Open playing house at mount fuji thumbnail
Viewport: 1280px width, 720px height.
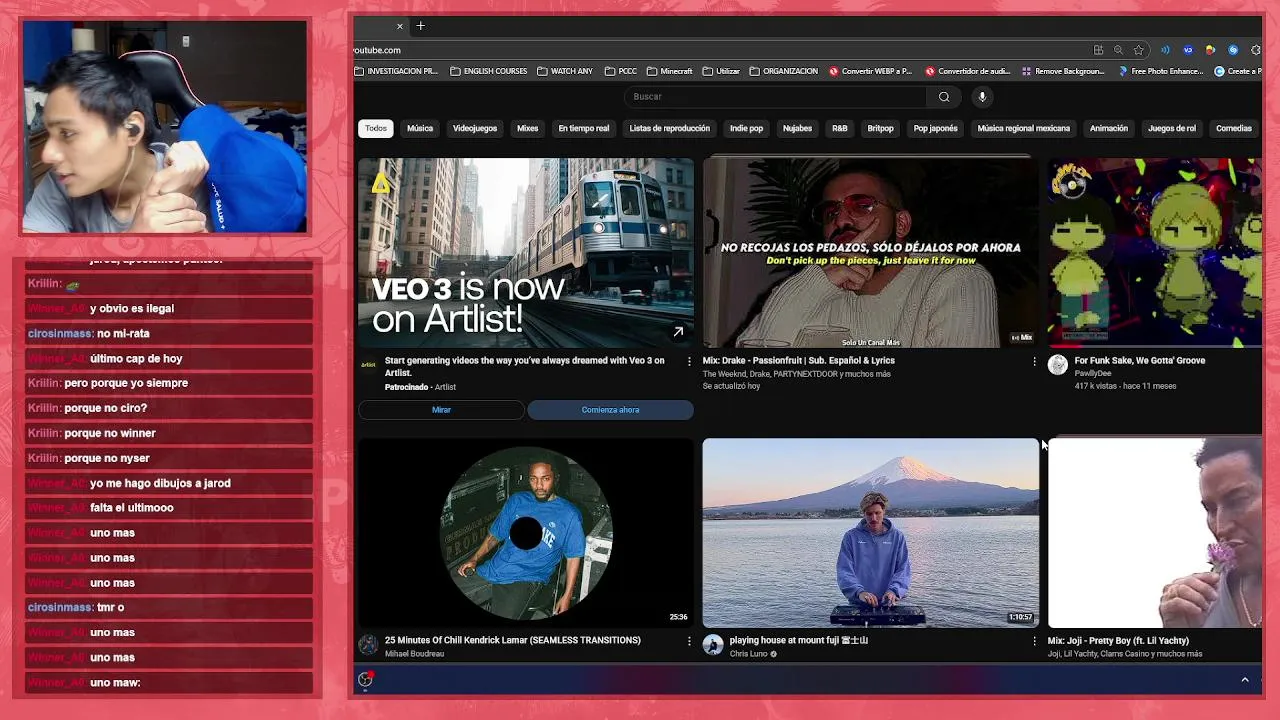point(870,533)
